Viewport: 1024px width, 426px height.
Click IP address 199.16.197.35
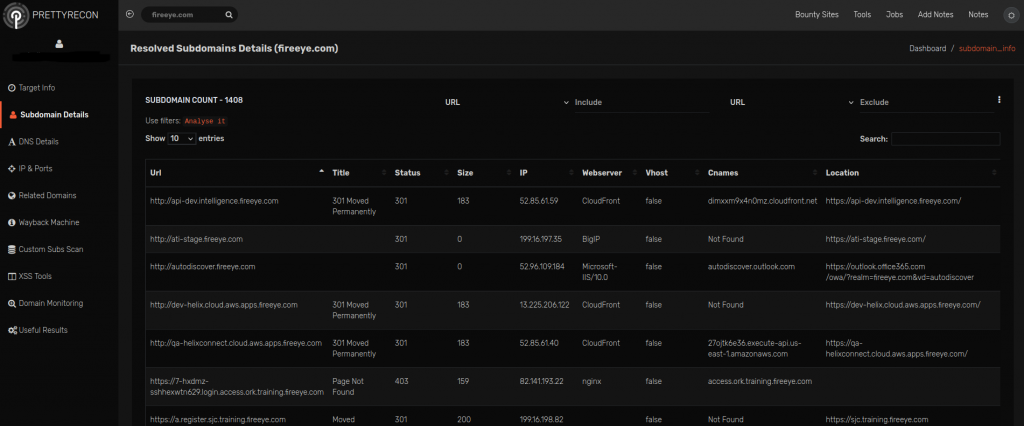point(541,239)
